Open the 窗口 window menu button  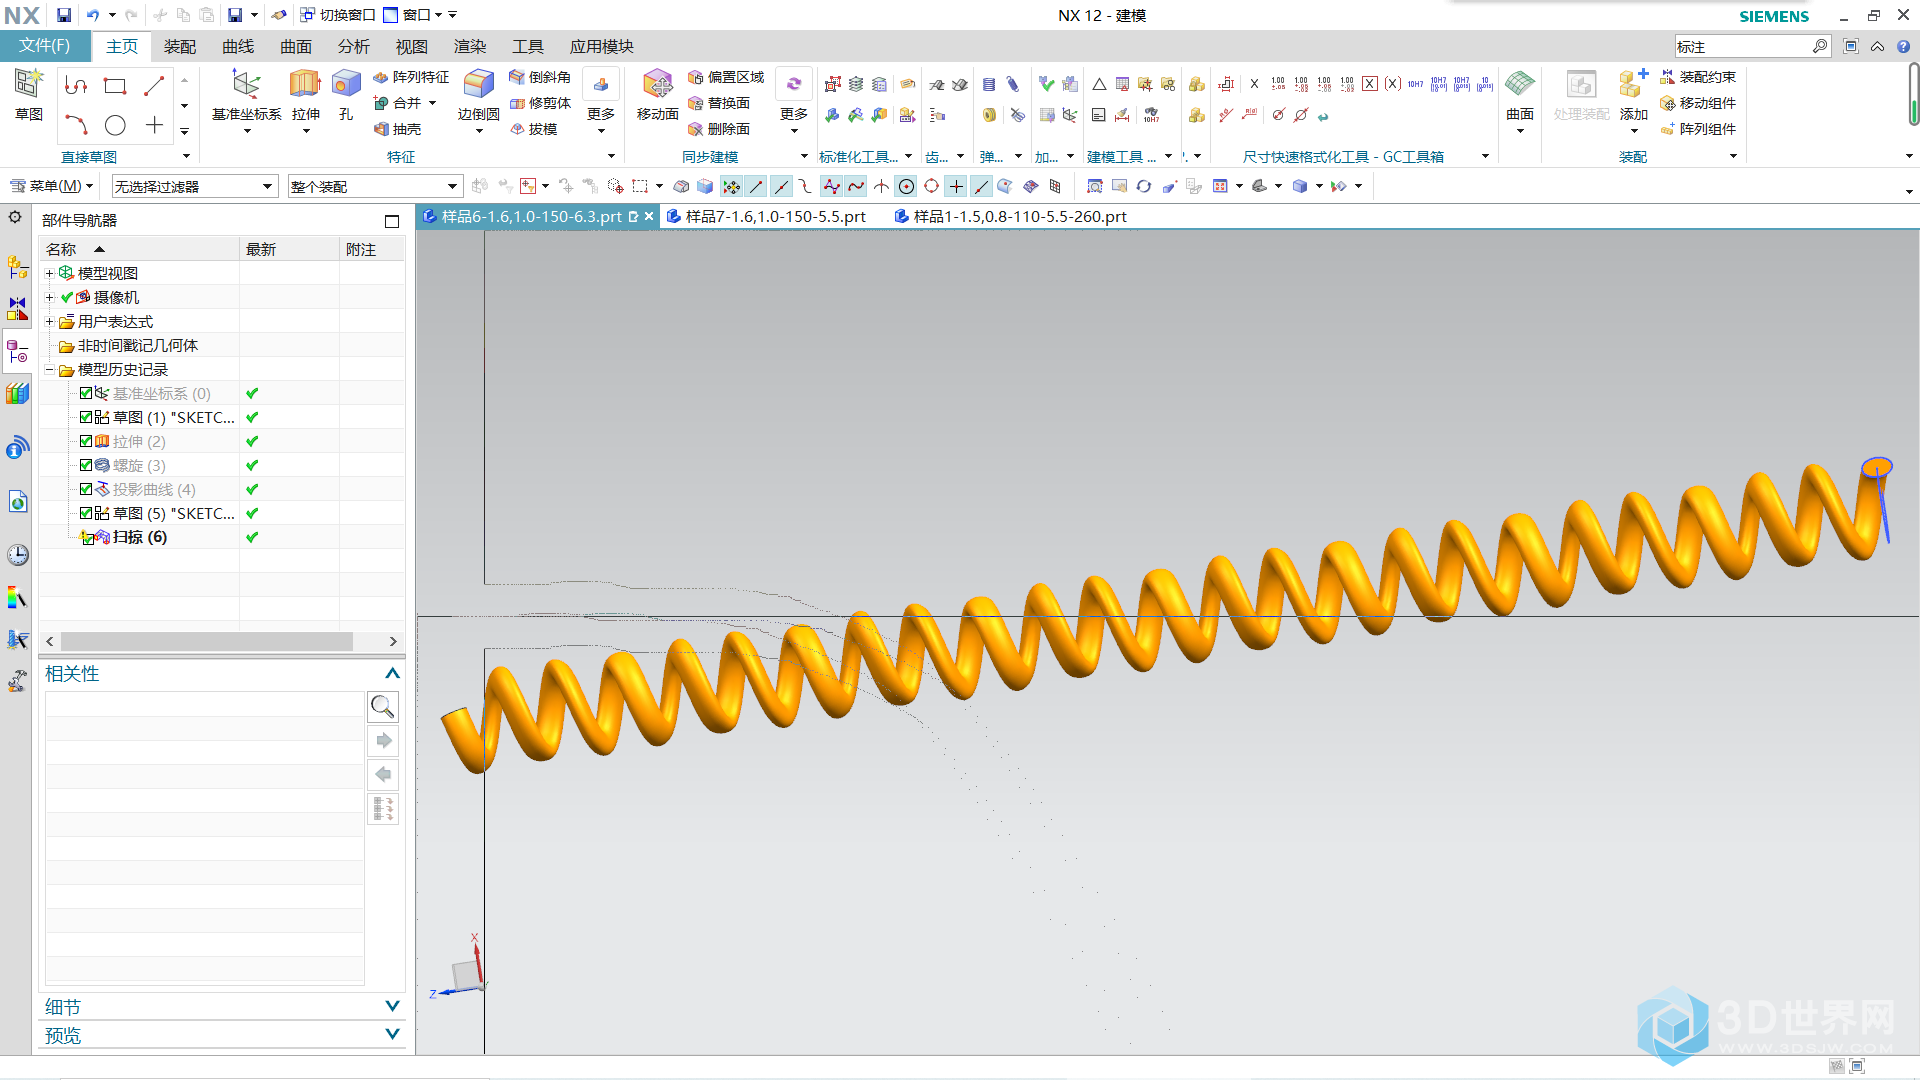pos(413,15)
